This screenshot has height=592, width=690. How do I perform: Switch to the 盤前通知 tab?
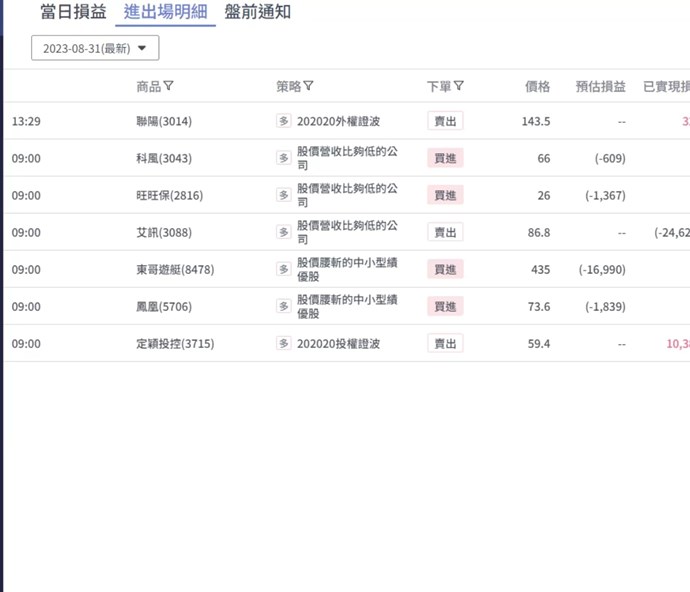258,12
